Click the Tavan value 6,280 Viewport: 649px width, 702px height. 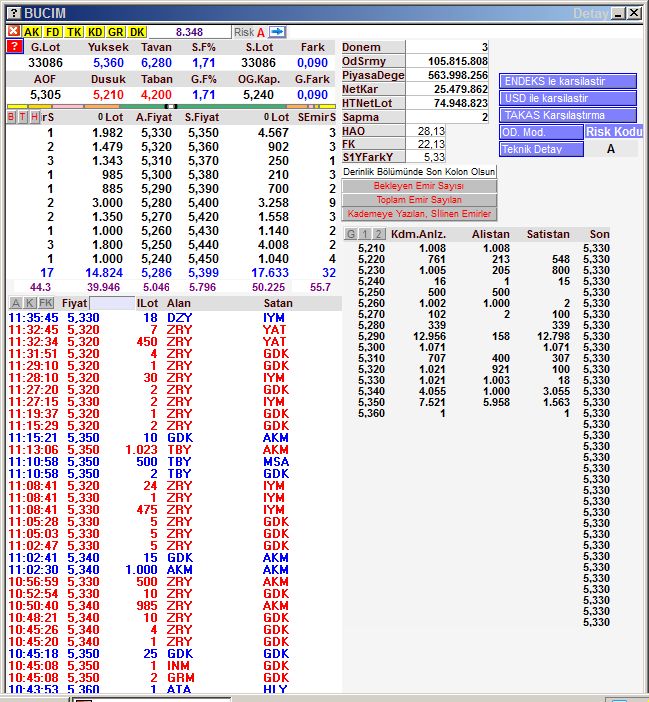pyautogui.click(x=156, y=63)
